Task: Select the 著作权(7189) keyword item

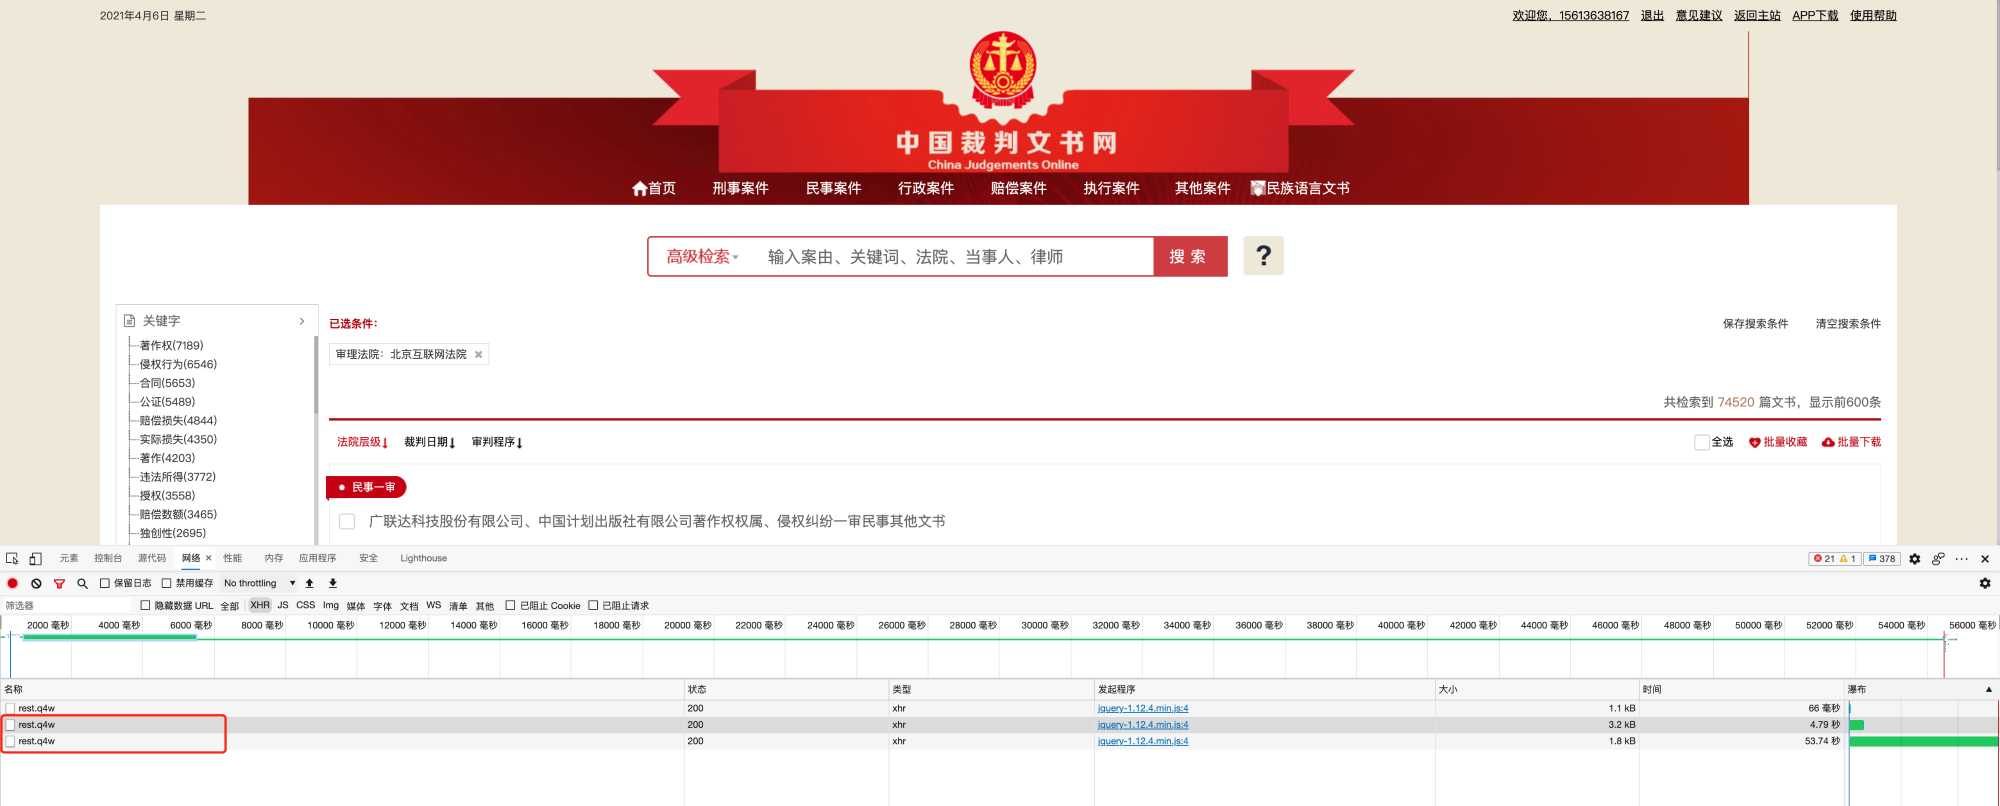Action: click(x=171, y=346)
